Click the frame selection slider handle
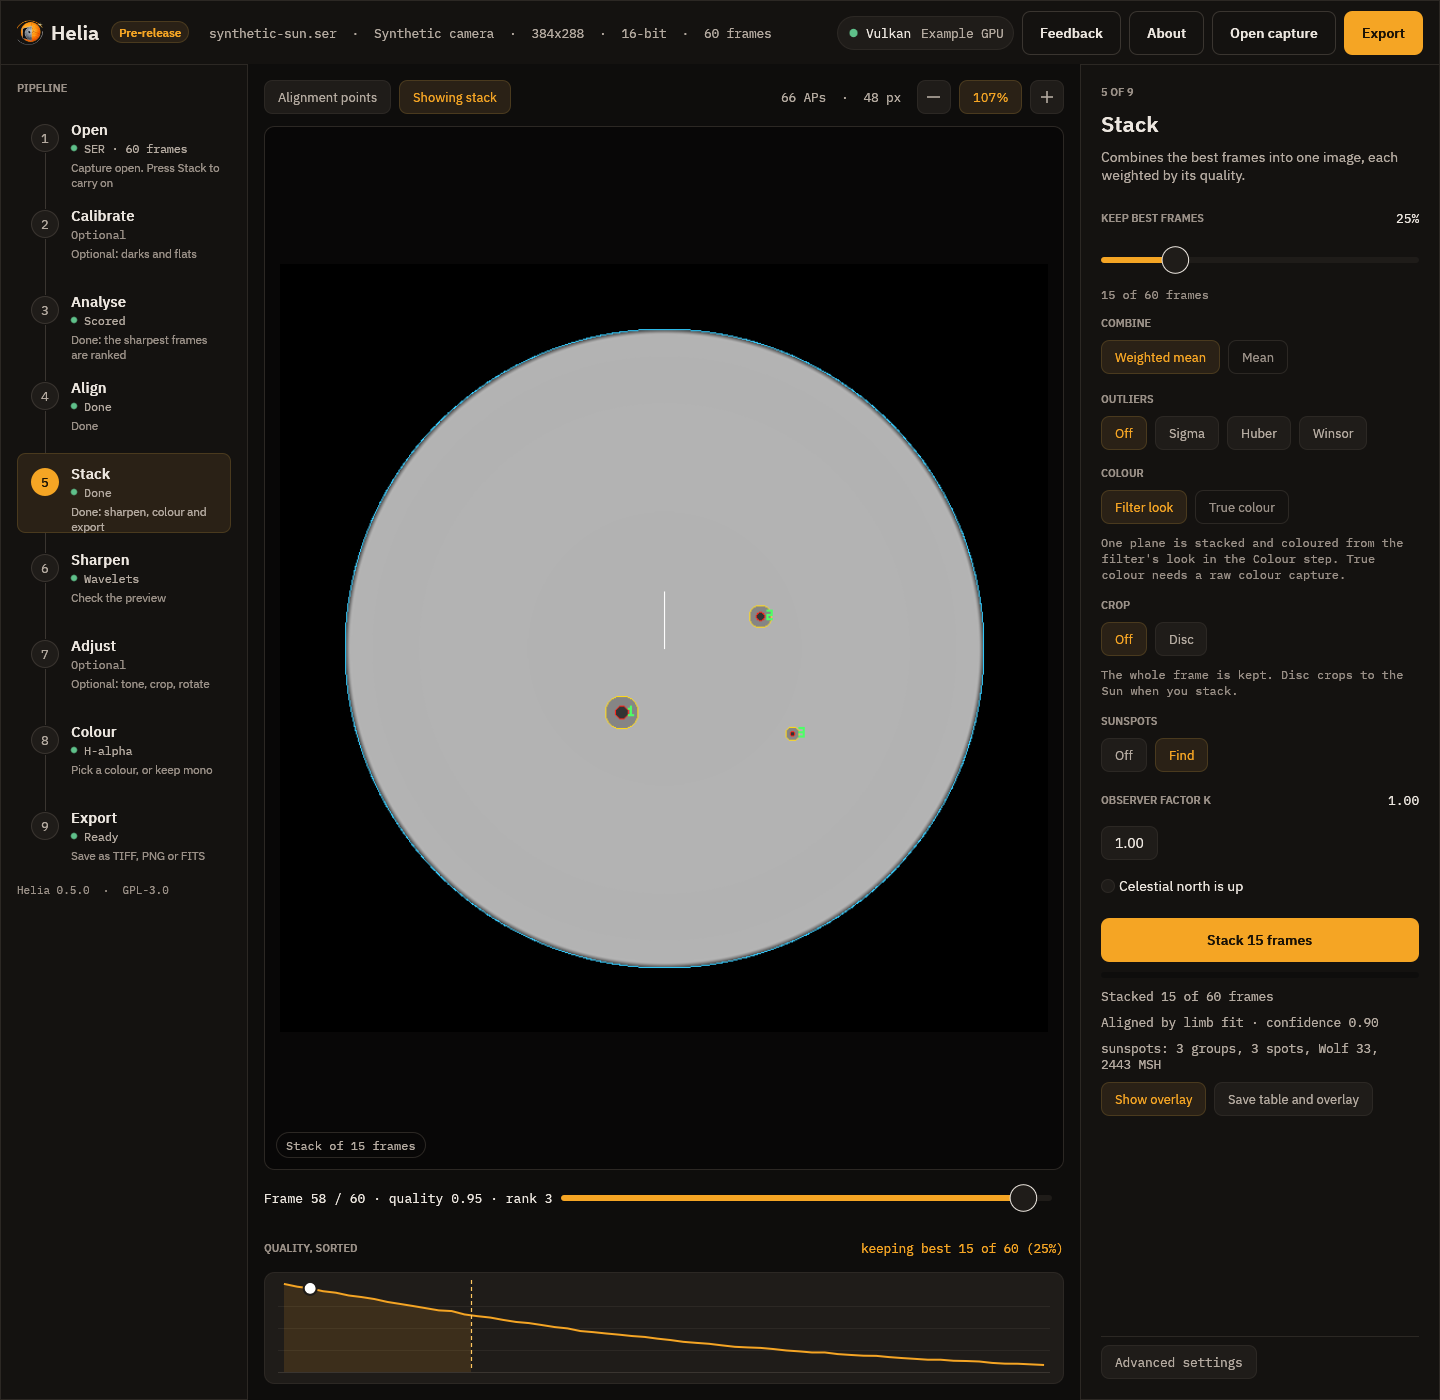 click(1023, 1198)
